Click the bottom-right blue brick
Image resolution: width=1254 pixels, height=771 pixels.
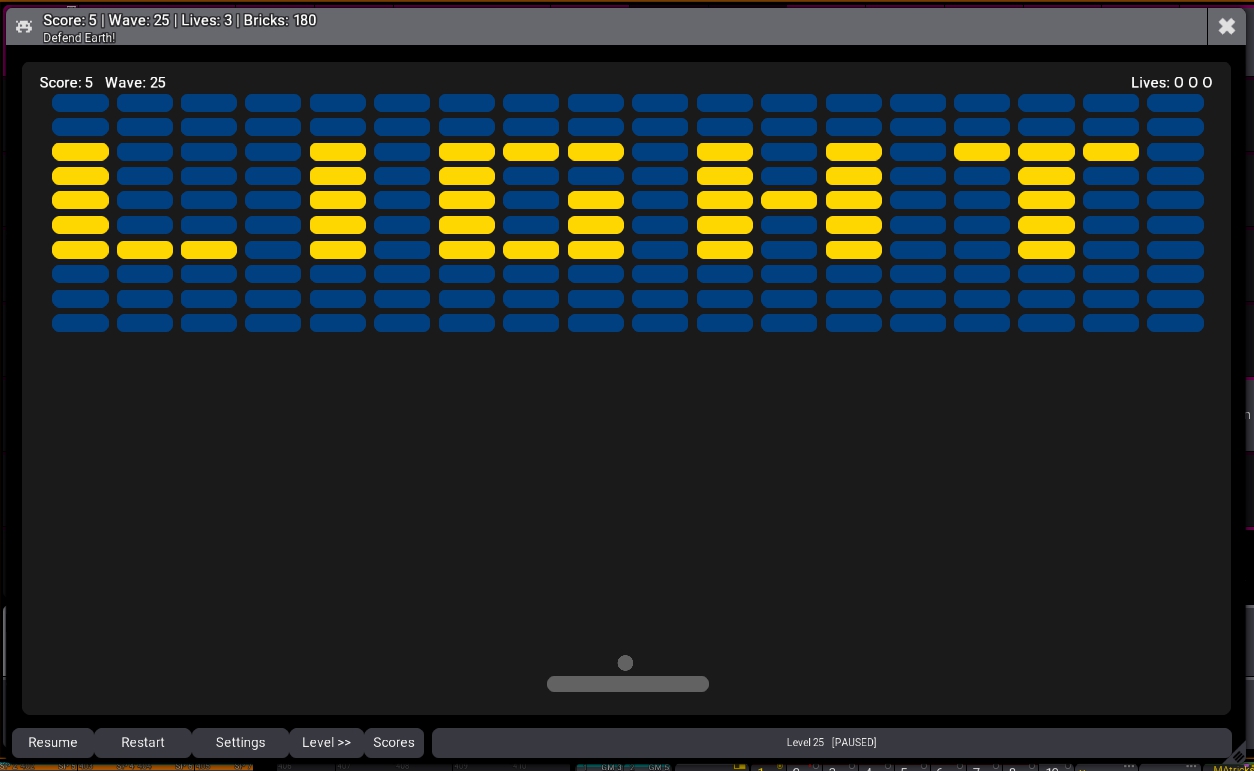click(x=1175, y=323)
